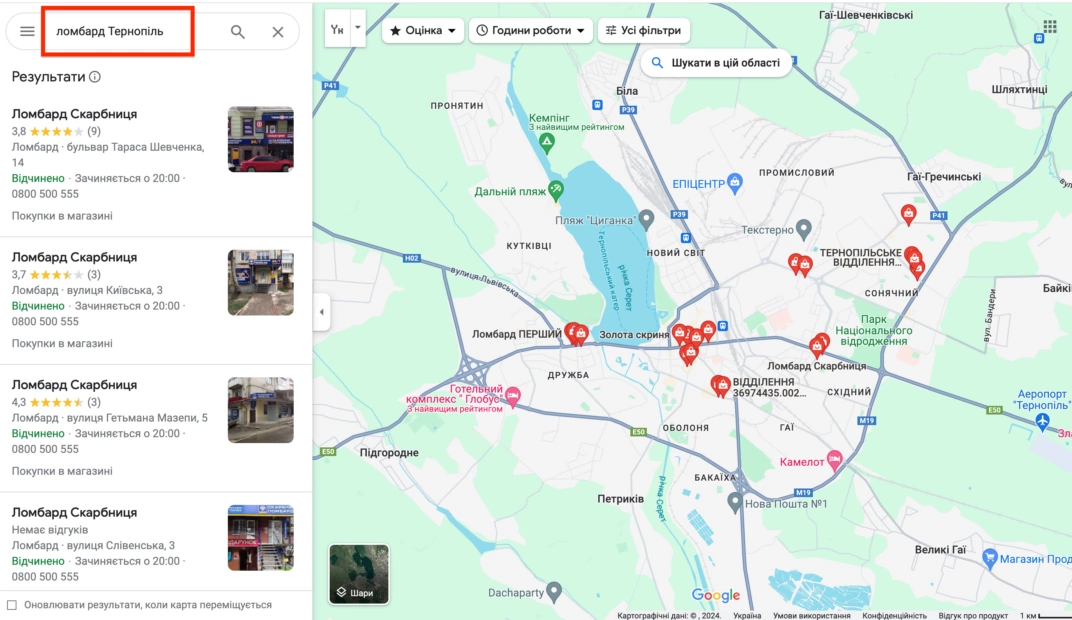Open the hamburger menu in search bar
The width and height of the screenshot is (1072, 620).
[x=27, y=31]
